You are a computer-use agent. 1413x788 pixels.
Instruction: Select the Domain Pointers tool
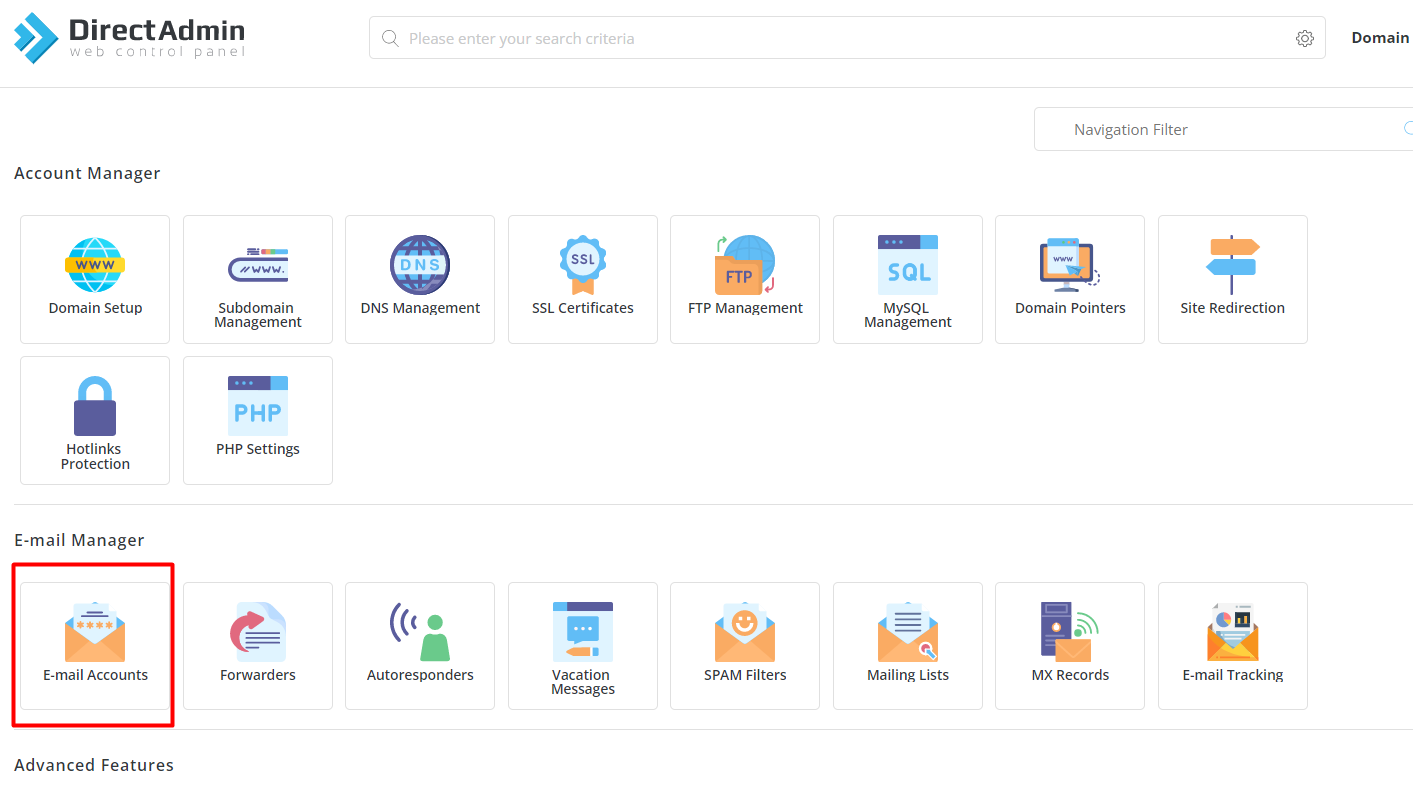coord(1069,279)
